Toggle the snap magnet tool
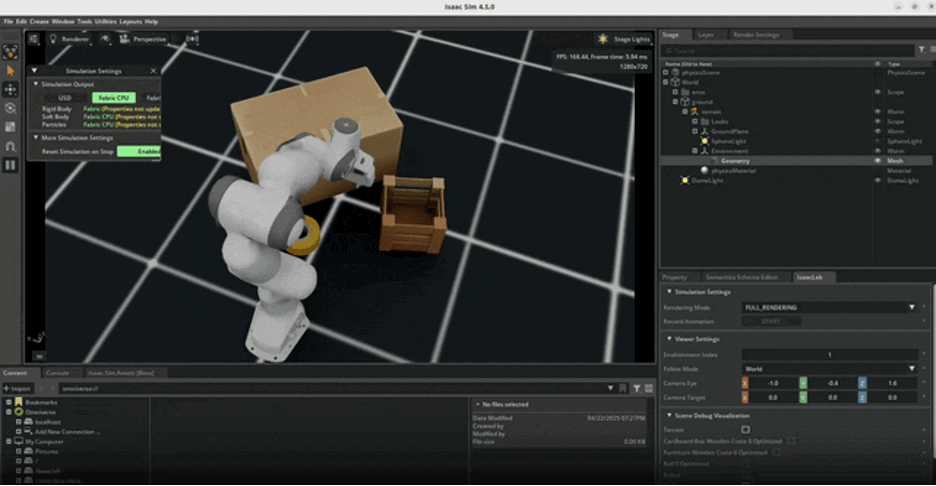The image size is (936, 486). [11, 146]
